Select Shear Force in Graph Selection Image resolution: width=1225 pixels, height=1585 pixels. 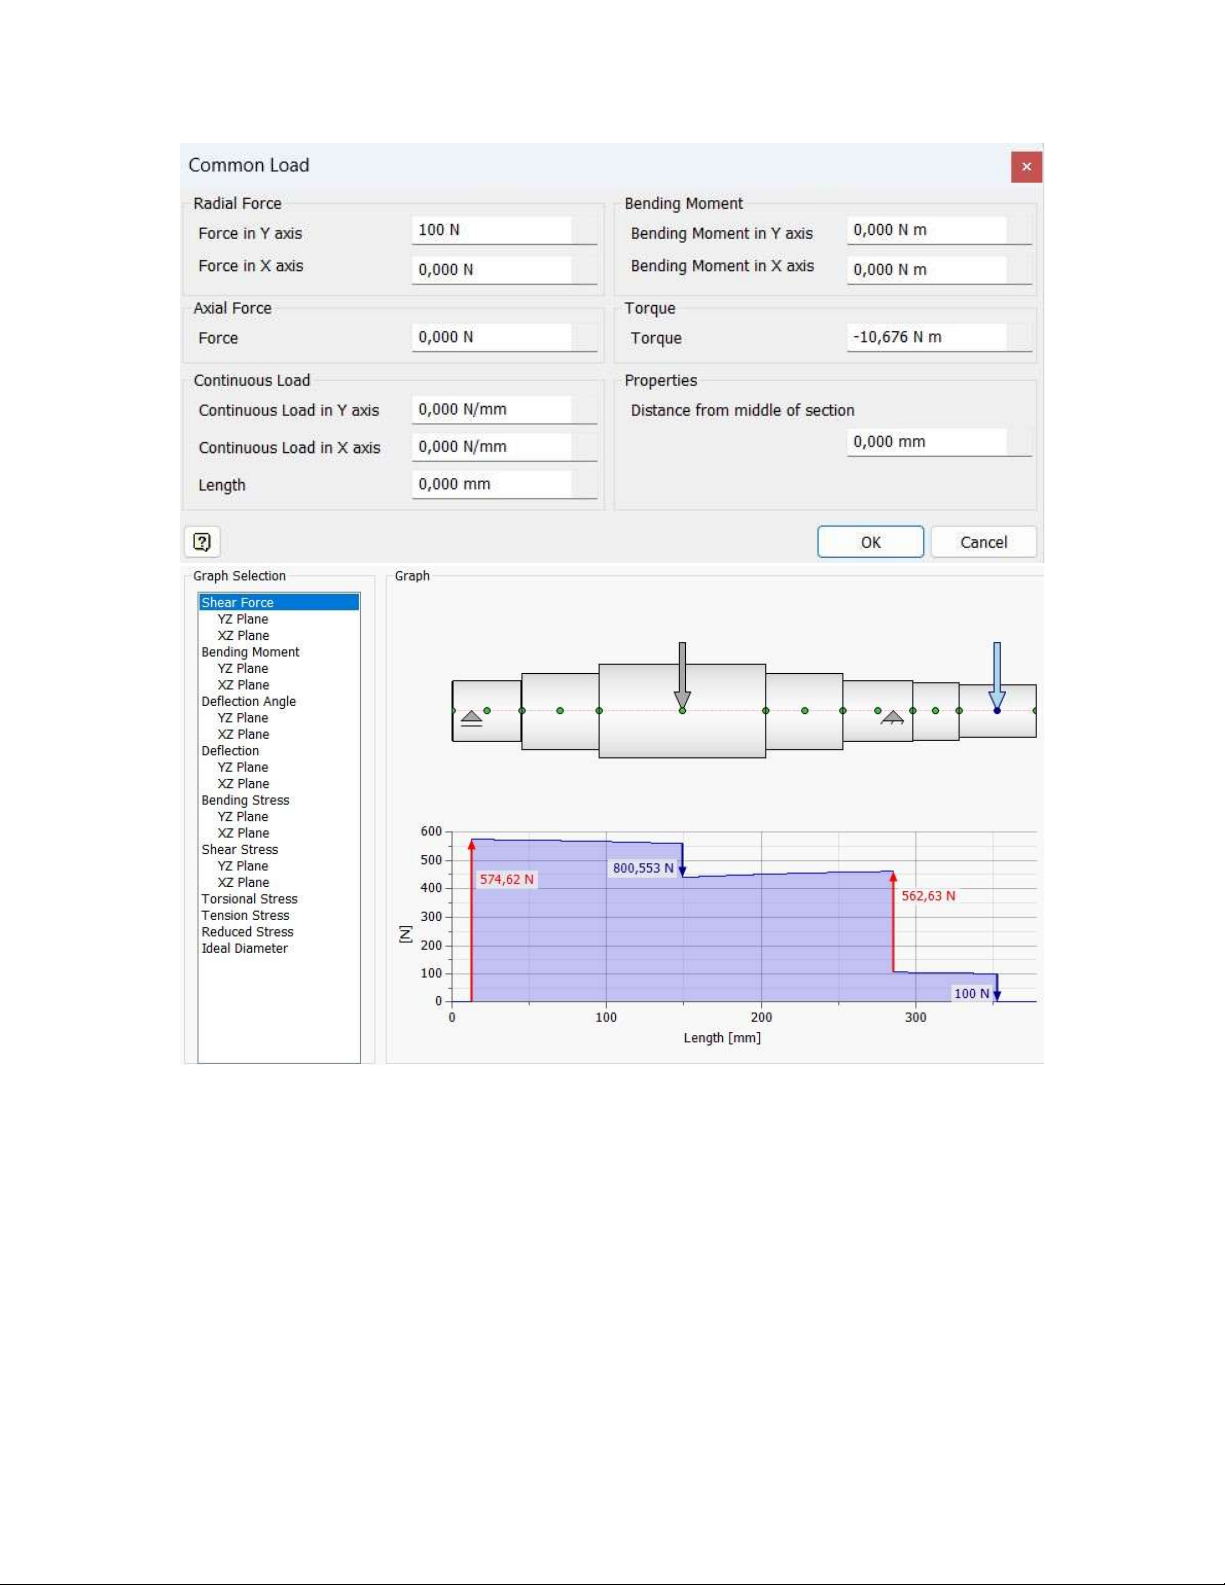[x=237, y=603]
